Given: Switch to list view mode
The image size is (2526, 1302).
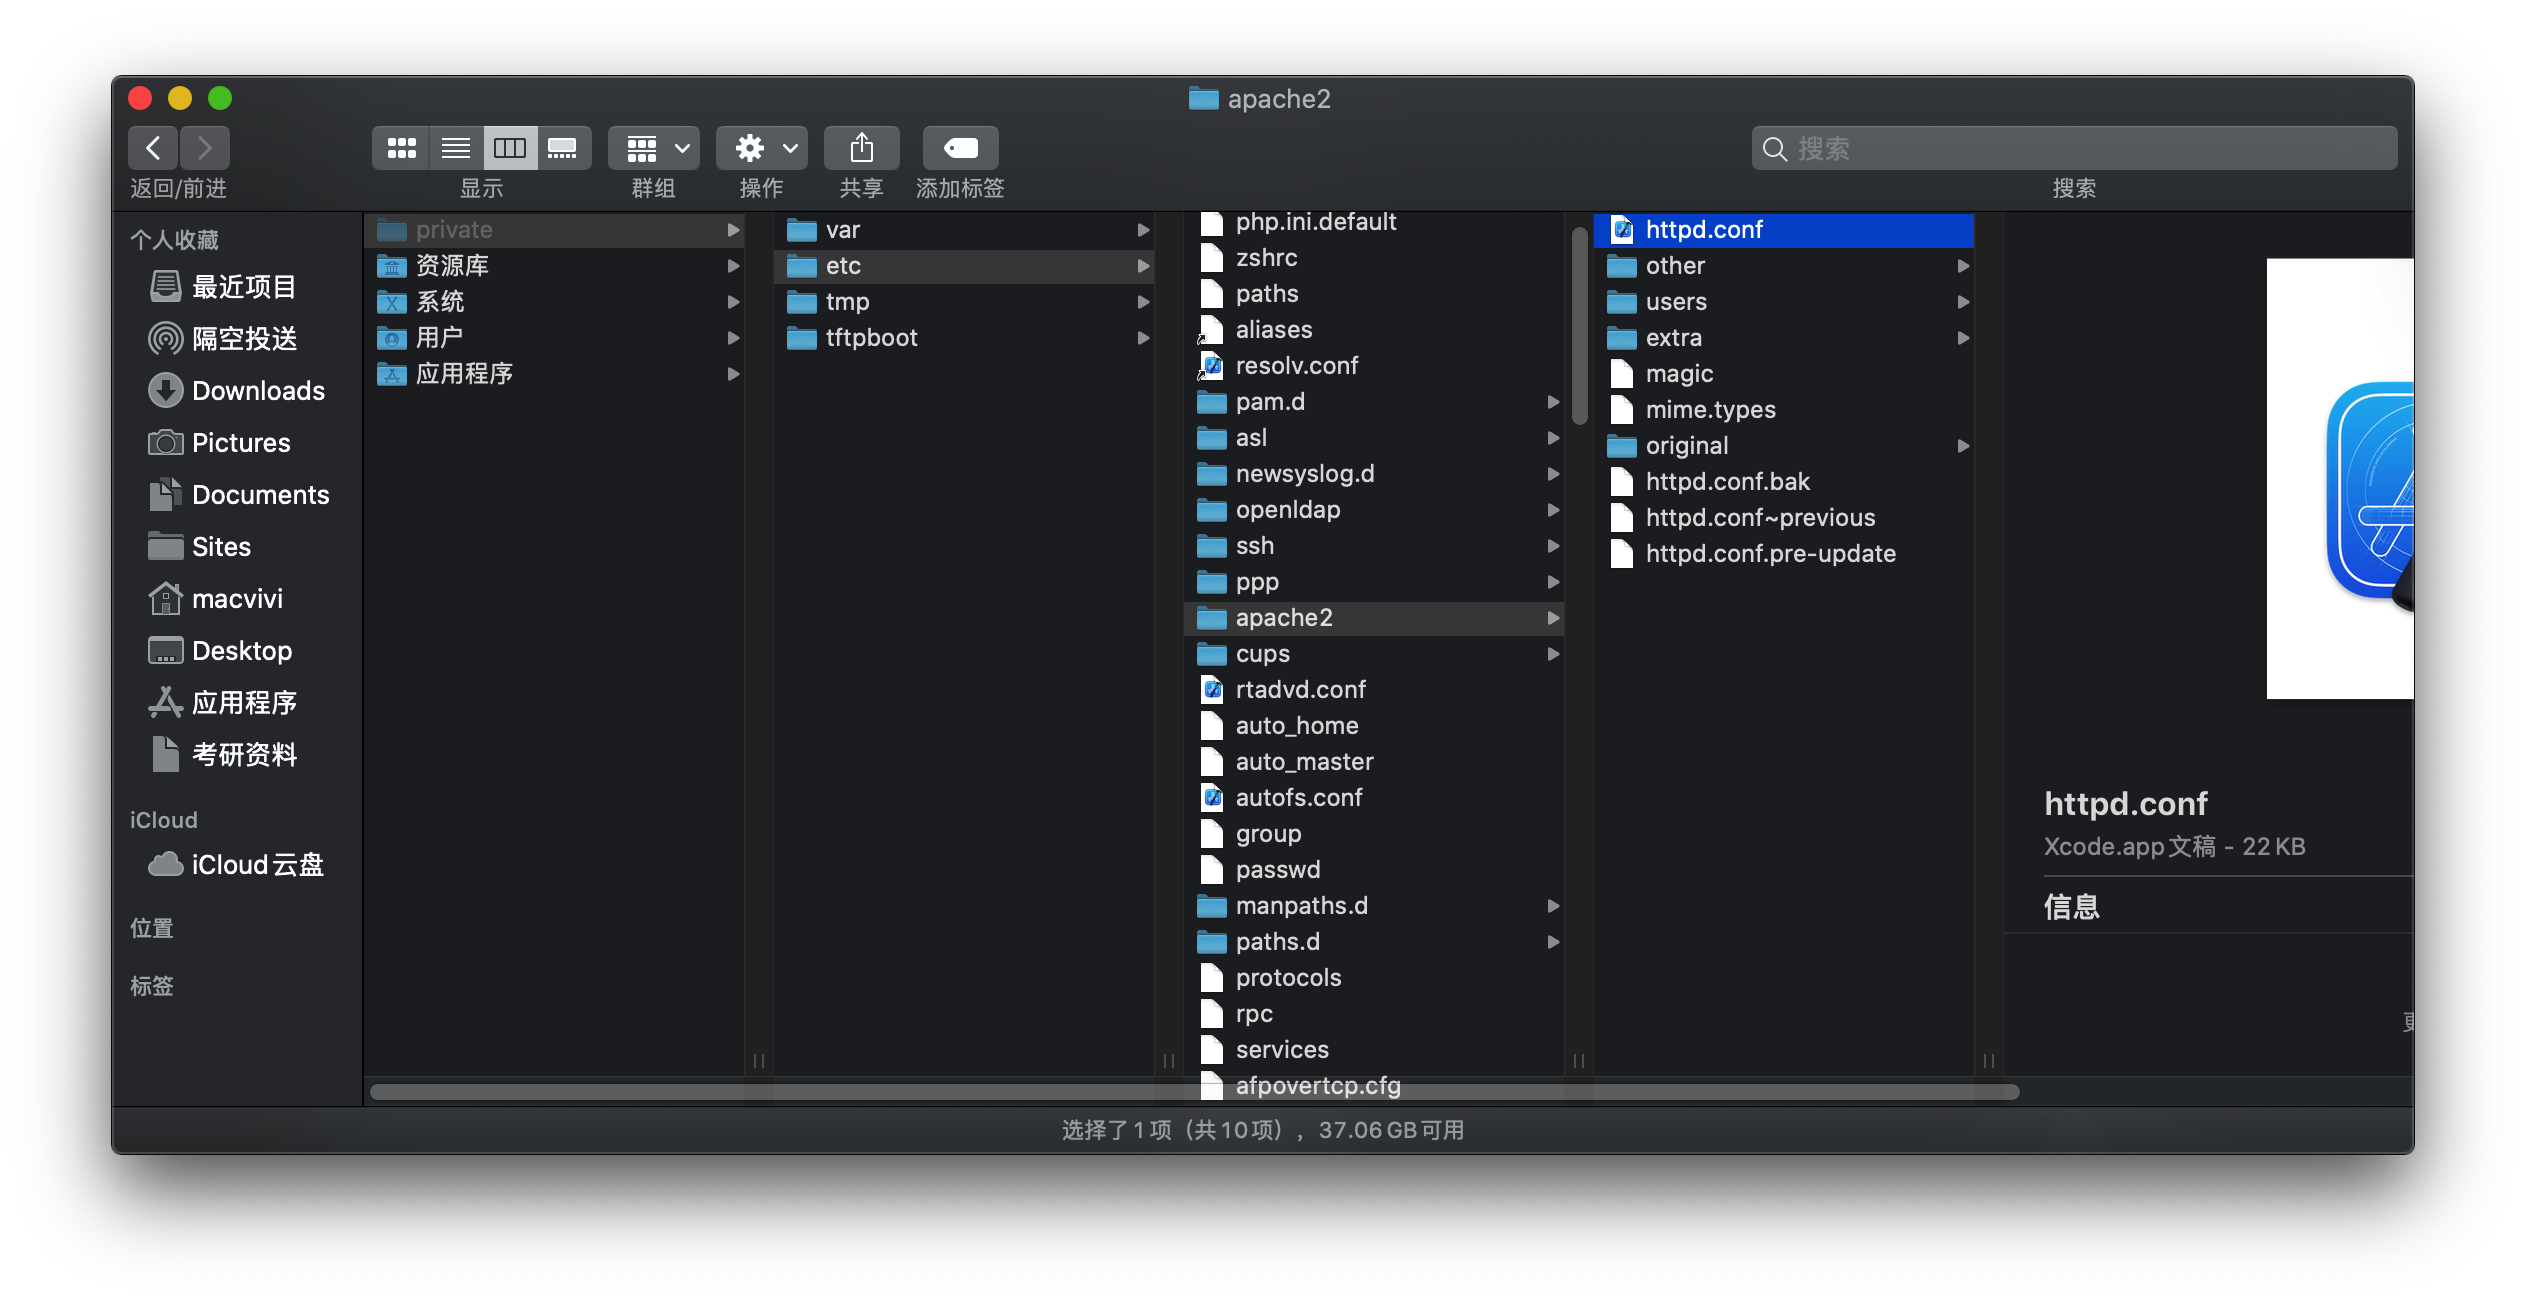Looking at the screenshot, I should point(456,148).
